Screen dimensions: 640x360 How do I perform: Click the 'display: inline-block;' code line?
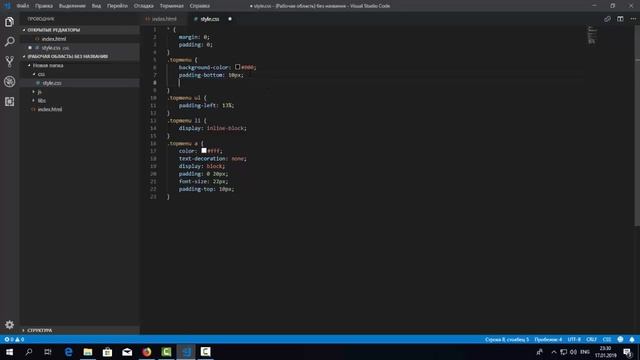coord(212,128)
